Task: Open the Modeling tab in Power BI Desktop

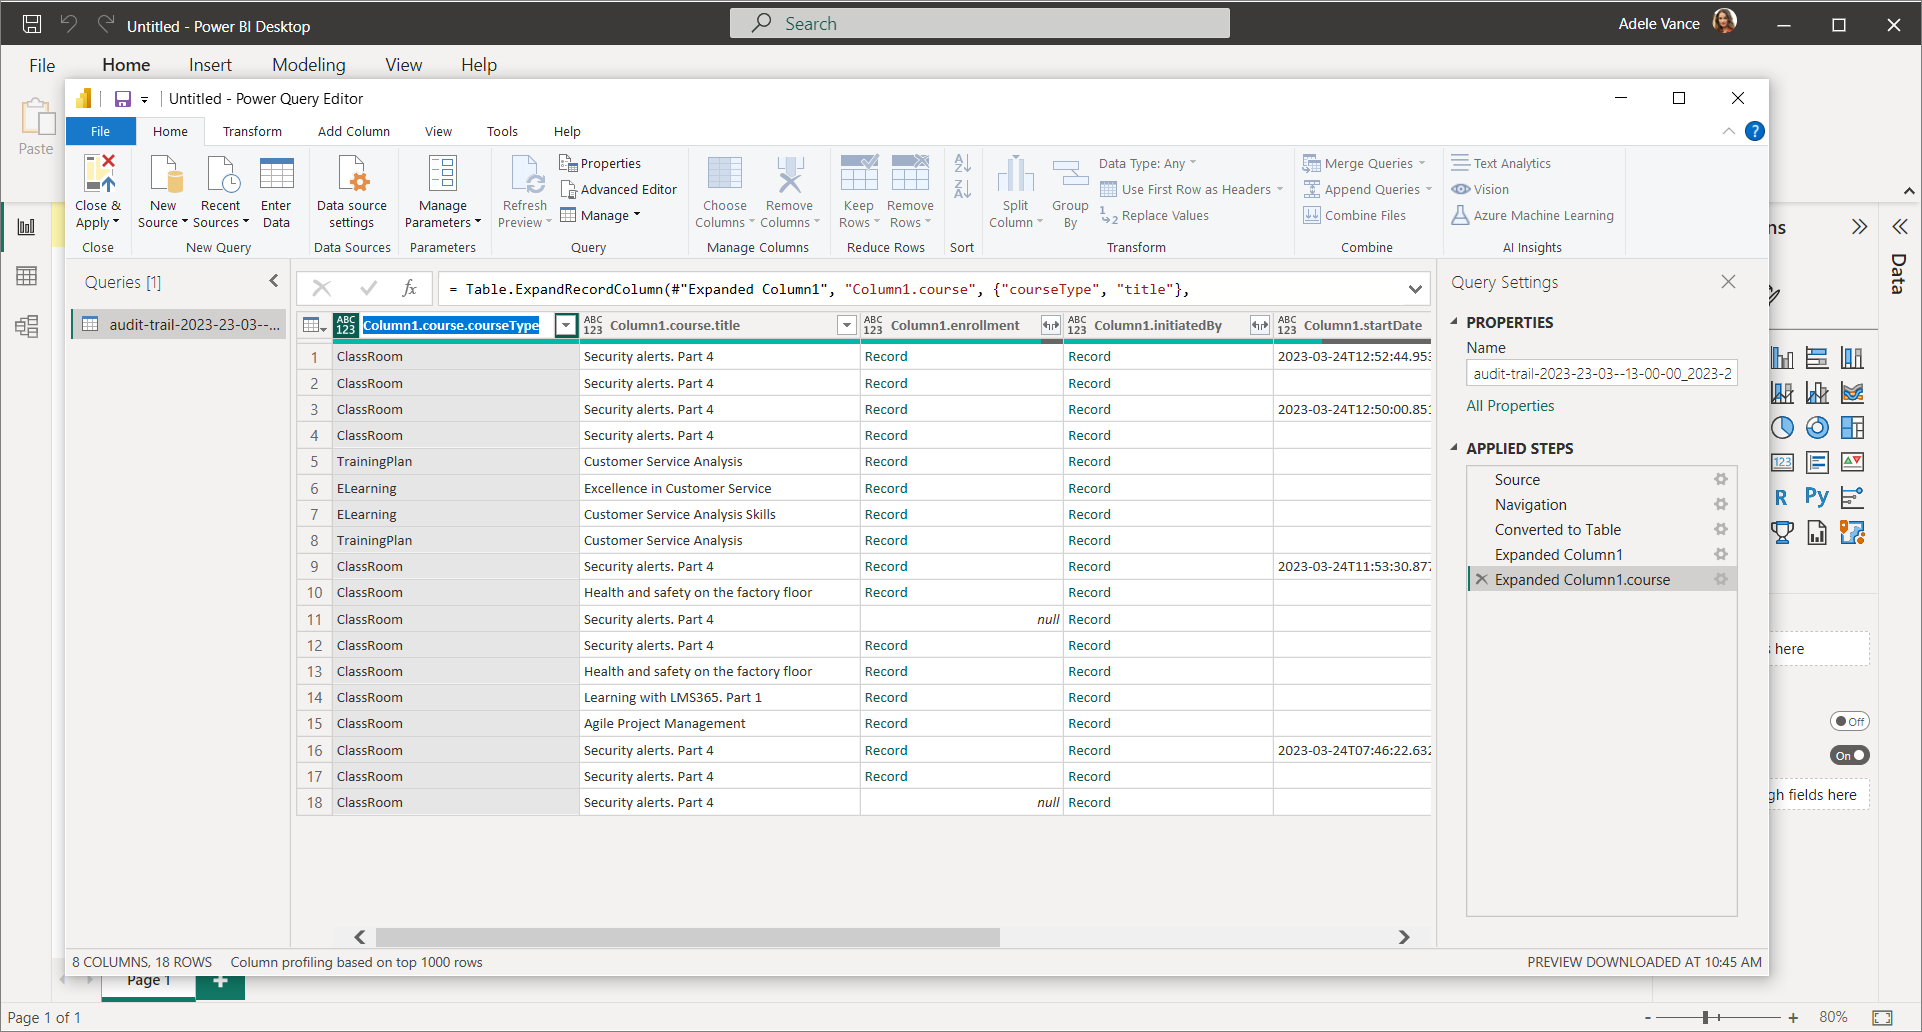Action: click(309, 65)
